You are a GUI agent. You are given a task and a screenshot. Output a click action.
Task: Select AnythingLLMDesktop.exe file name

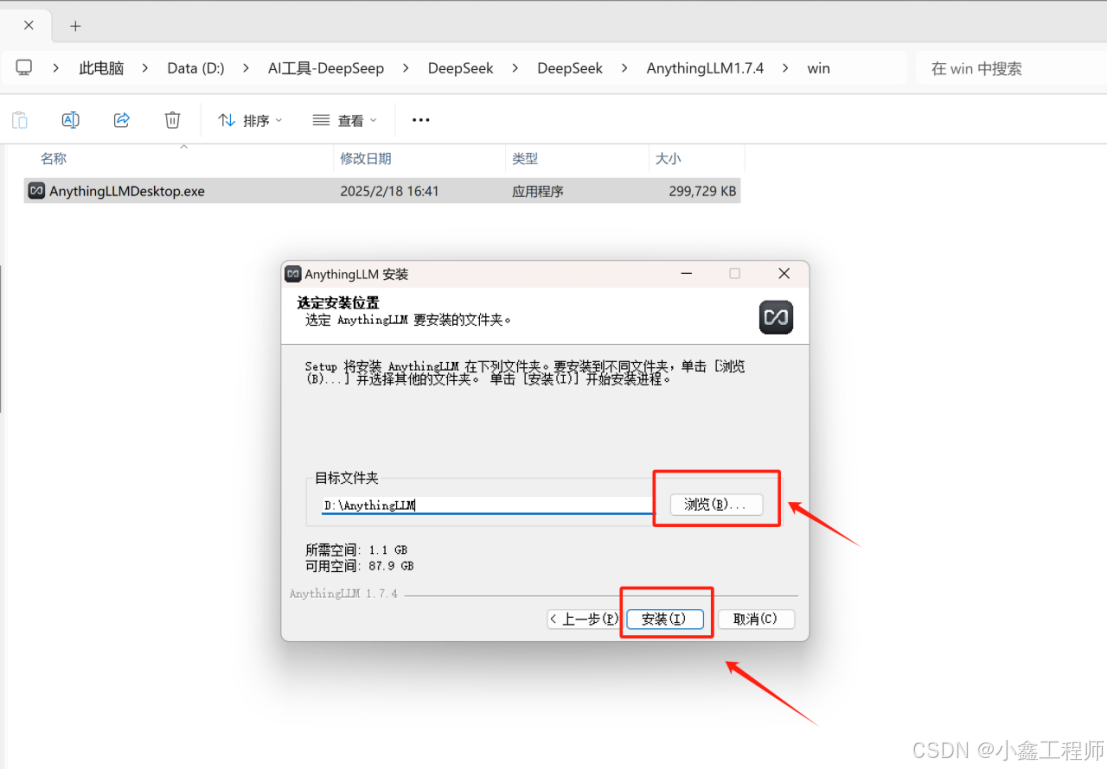127,191
